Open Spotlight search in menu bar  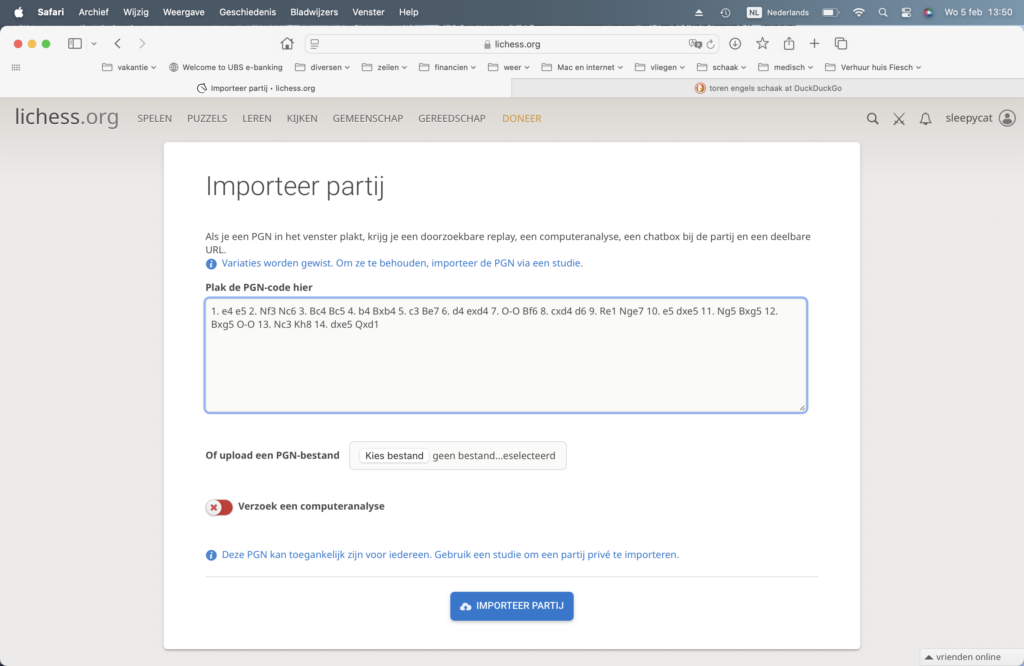883,12
